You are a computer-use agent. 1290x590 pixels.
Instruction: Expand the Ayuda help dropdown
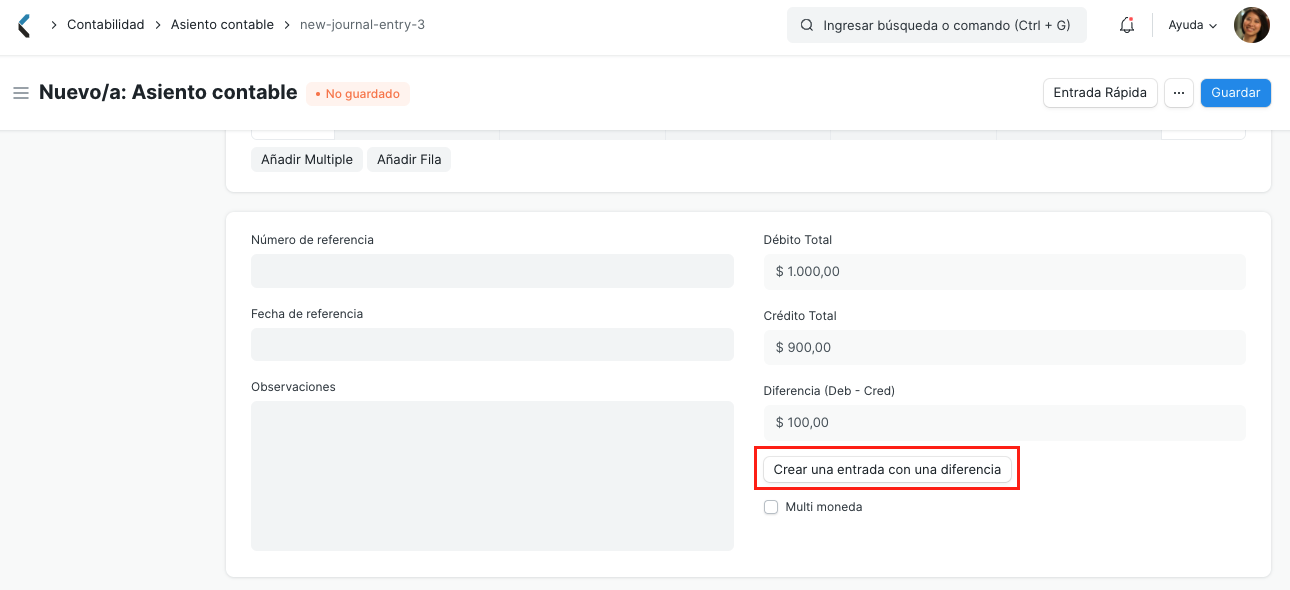pos(1192,25)
